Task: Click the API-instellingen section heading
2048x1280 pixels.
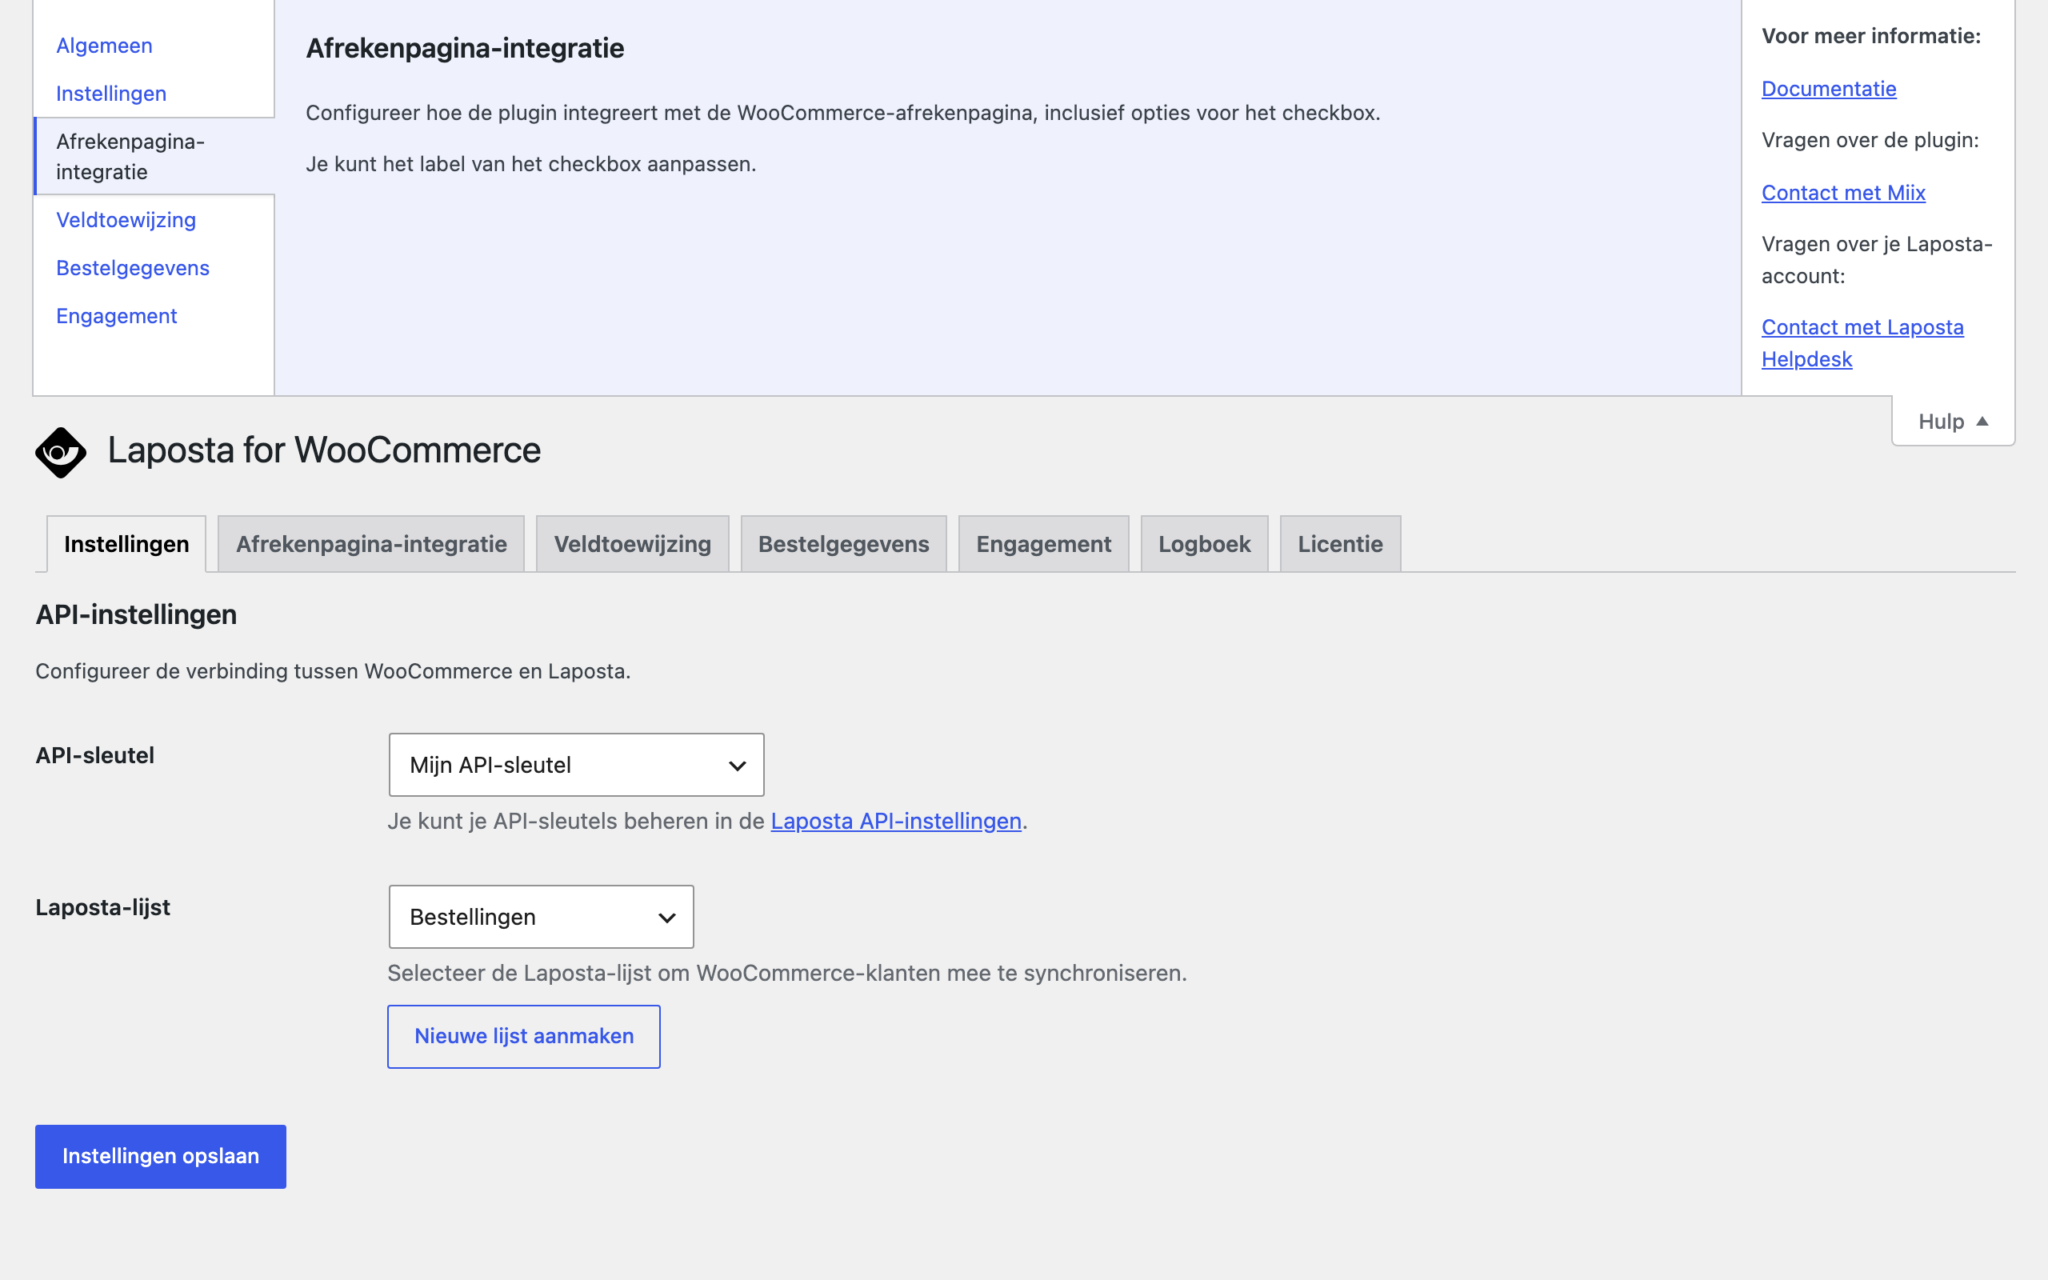Action: point(136,615)
